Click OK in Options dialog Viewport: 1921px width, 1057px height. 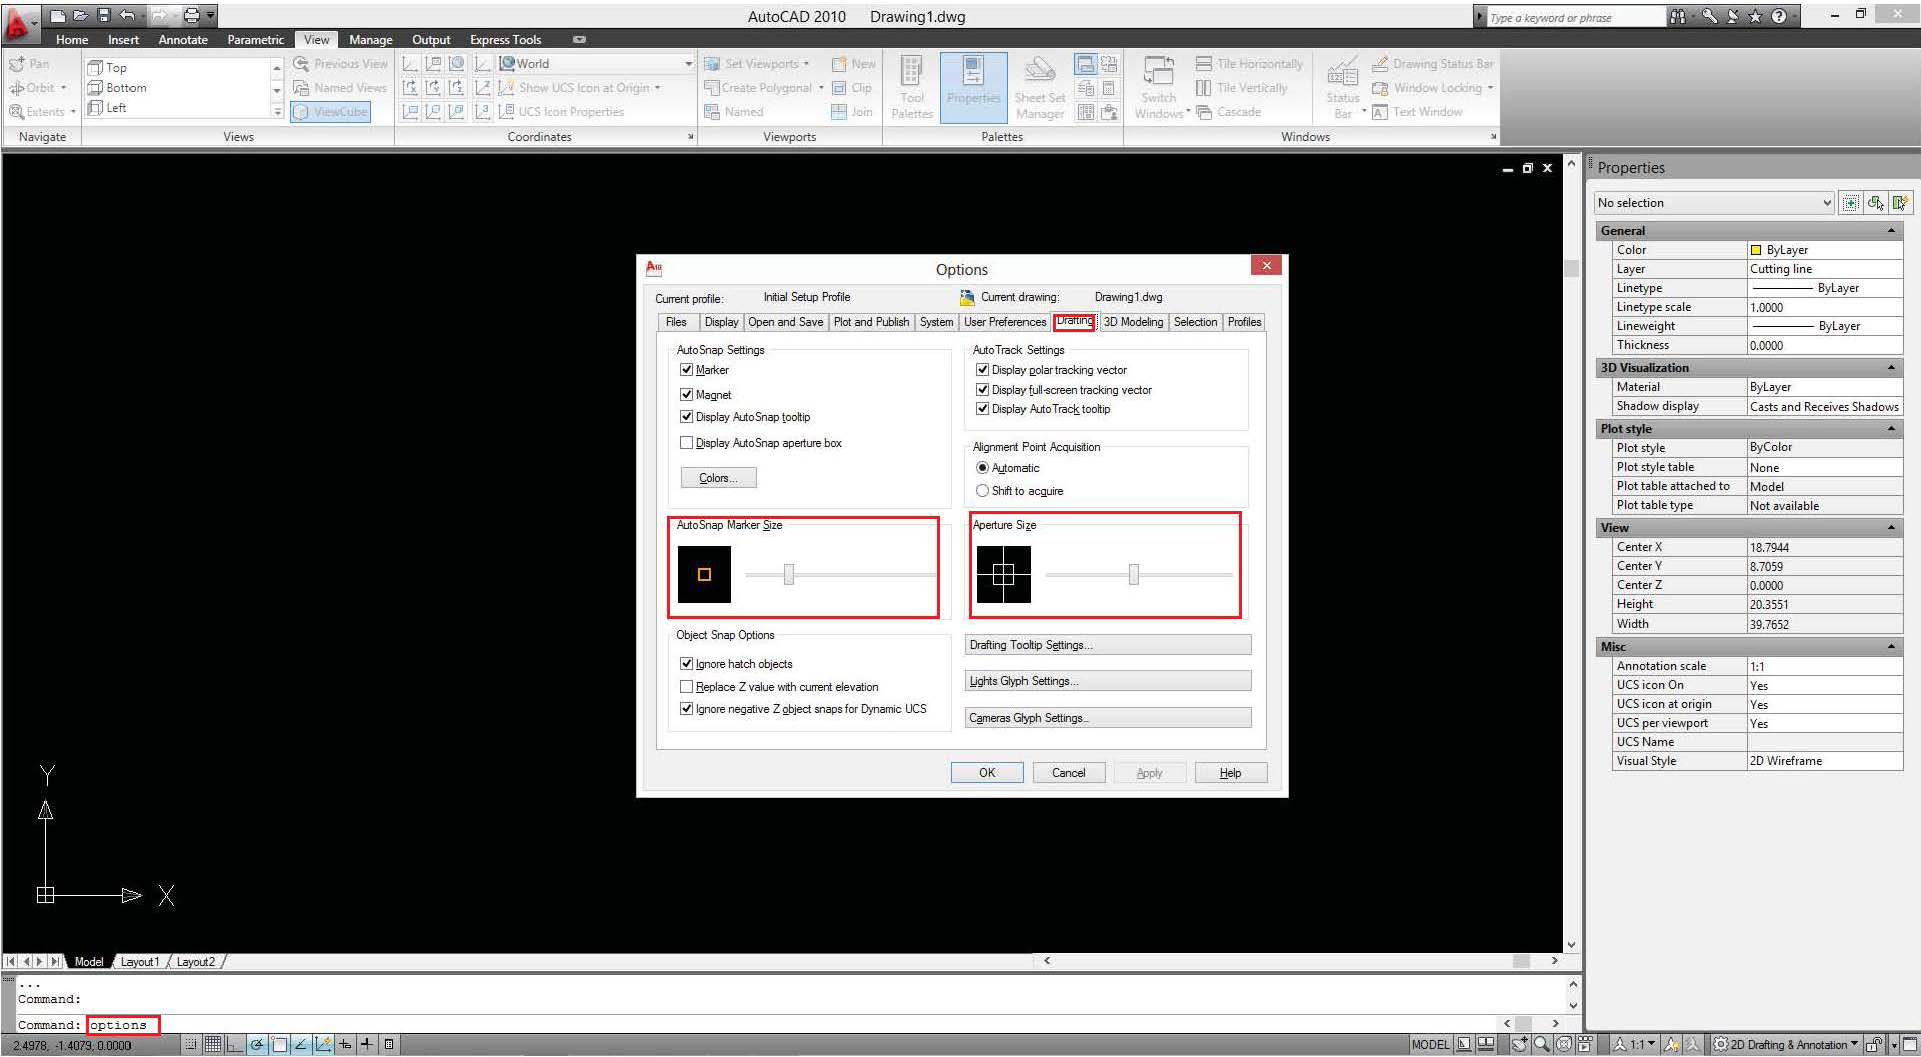987,773
